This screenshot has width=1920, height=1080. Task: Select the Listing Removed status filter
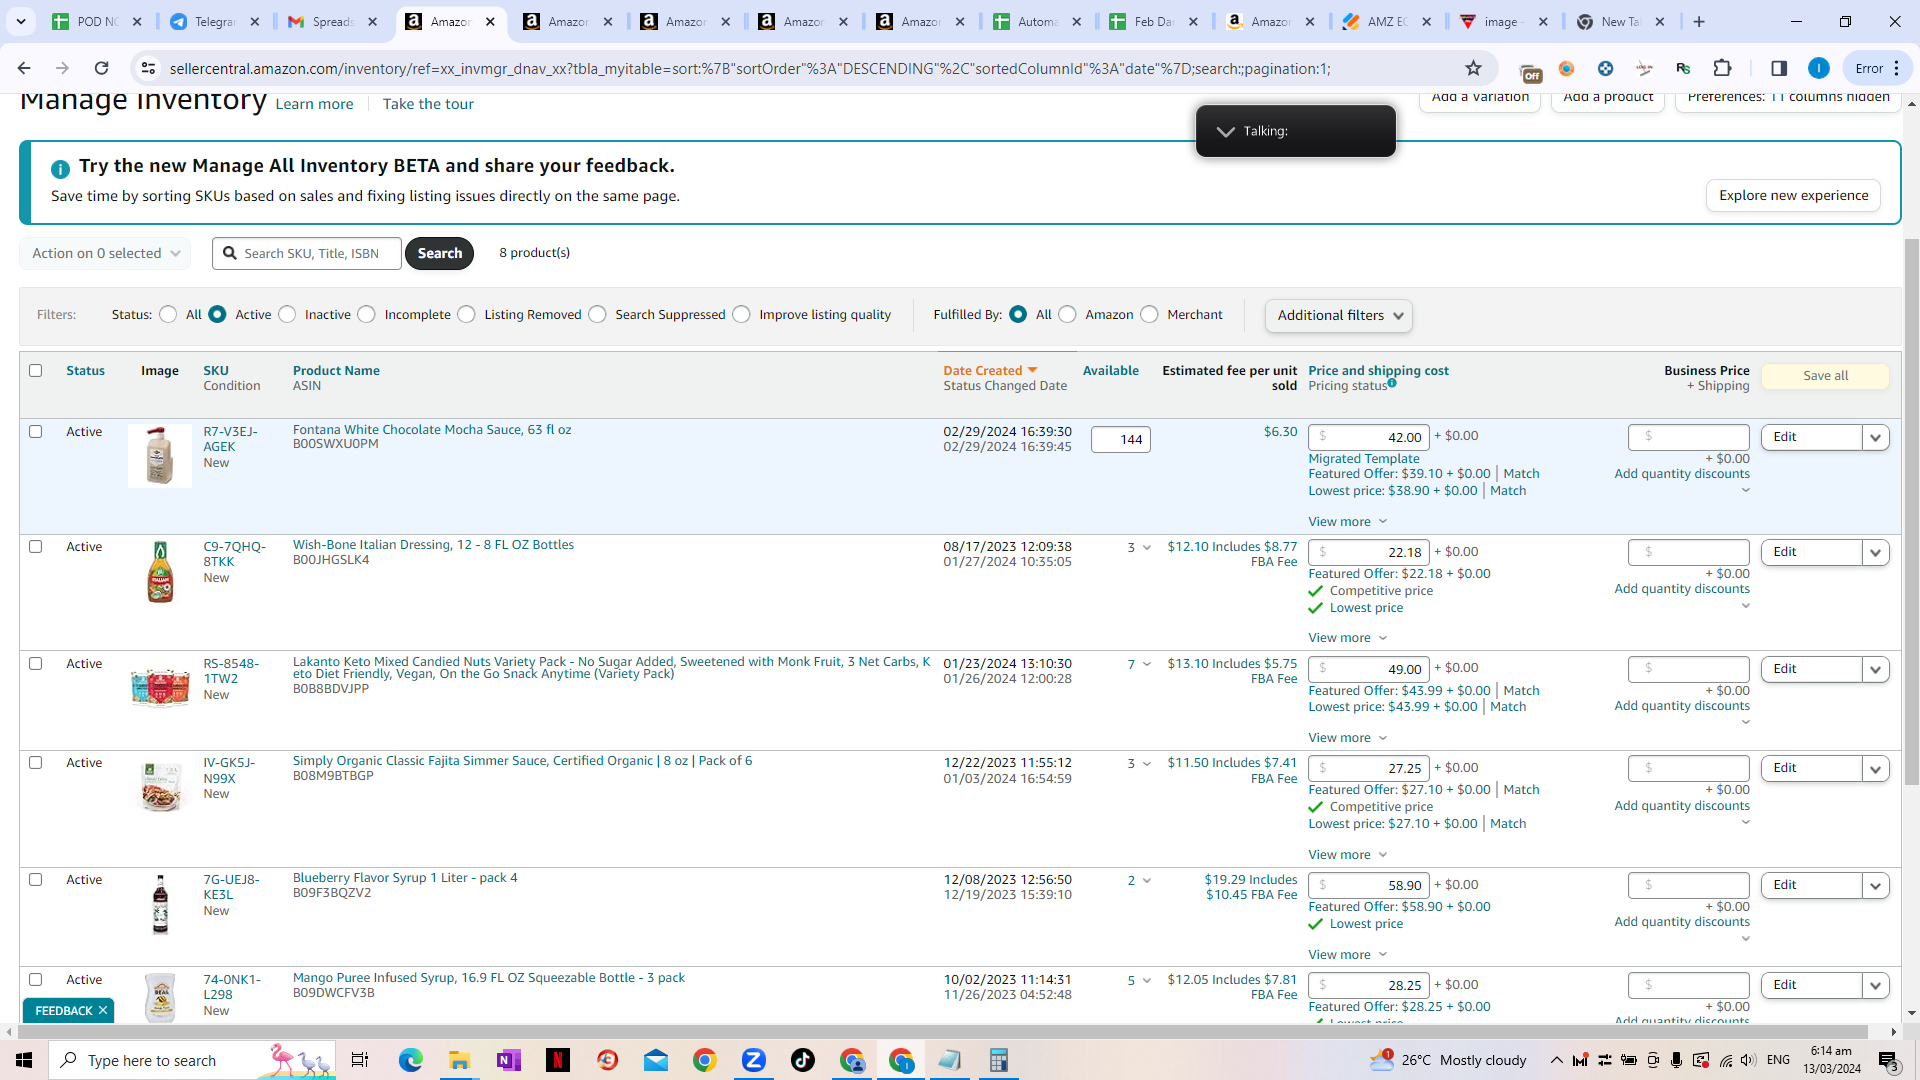coord(467,314)
